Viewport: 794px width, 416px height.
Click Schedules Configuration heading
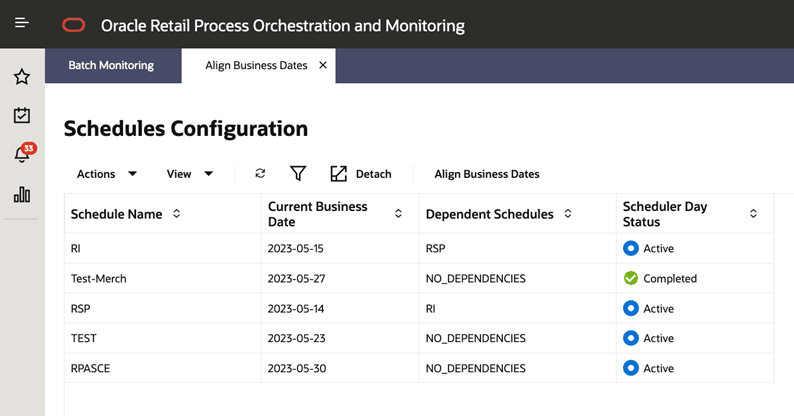coord(186,129)
